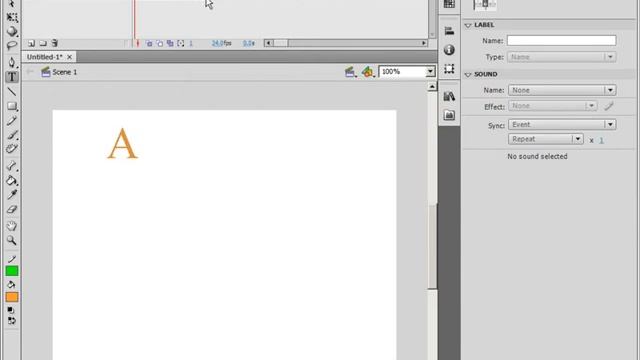Open the sound Name dropdown
This screenshot has height=360, width=640.
point(562,90)
